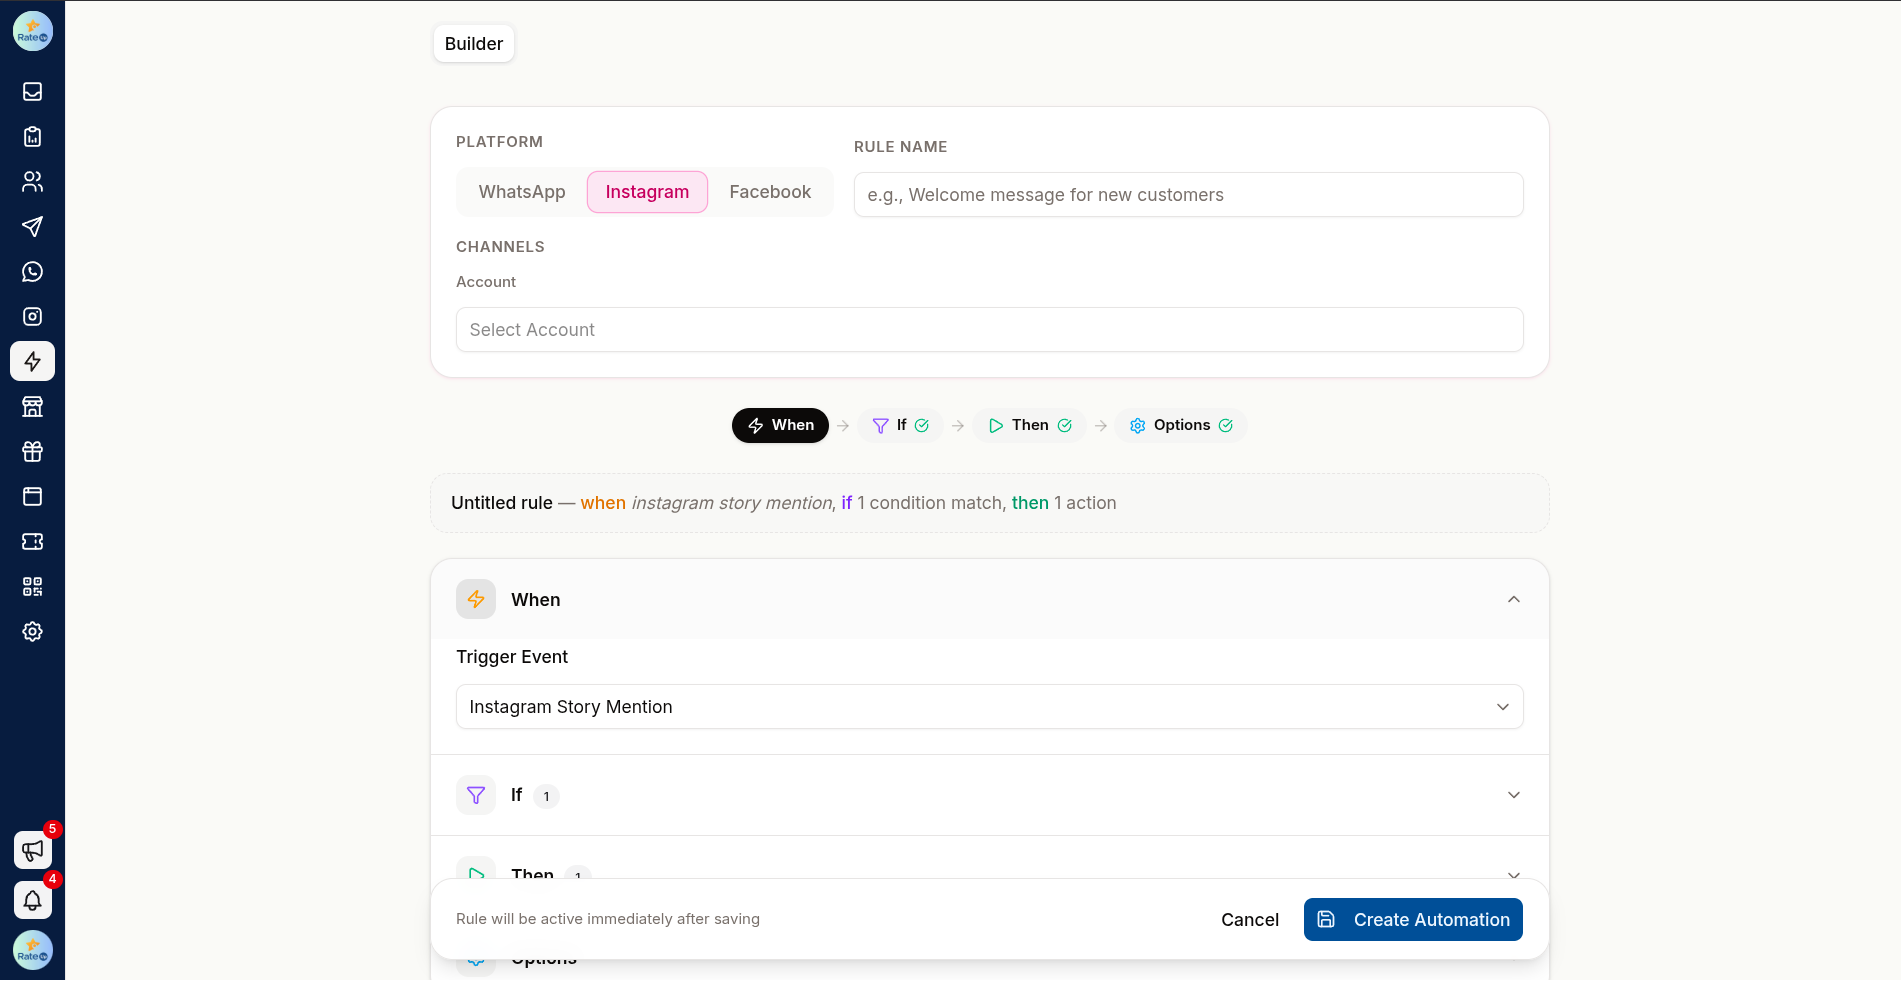This screenshot has width=1901, height=1002.
Task: Click the '1' badge next to If
Action: pyautogui.click(x=546, y=796)
